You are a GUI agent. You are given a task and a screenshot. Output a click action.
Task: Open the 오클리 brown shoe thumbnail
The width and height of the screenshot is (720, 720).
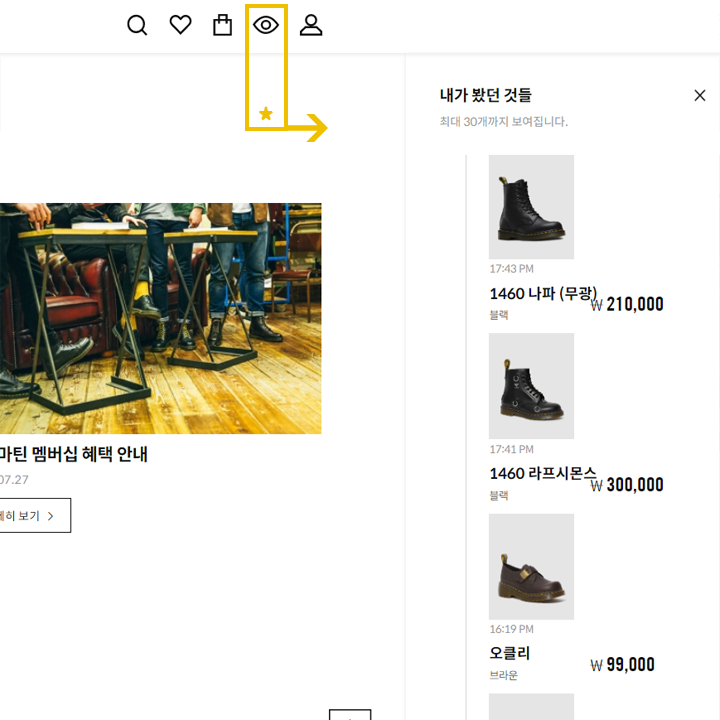[531, 567]
